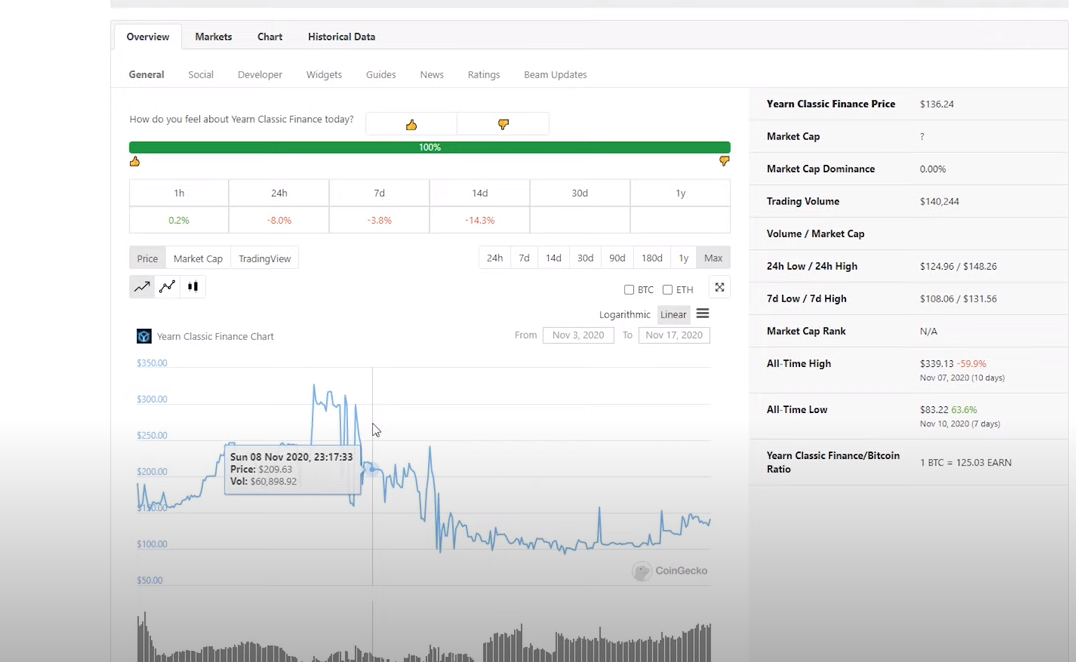Switch to candlestick chart icon
The width and height of the screenshot is (1076, 662).
pyautogui.click(x=193, y=287)
